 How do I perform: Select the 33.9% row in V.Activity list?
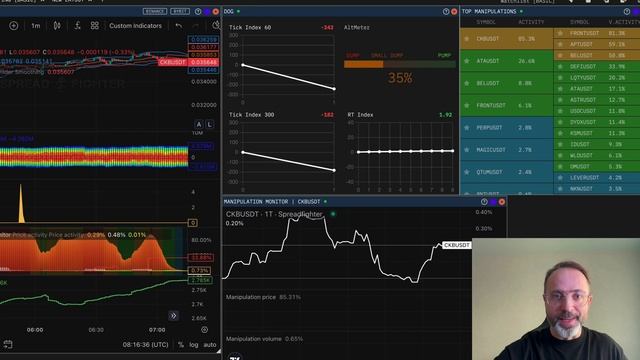tap(597, 67)
